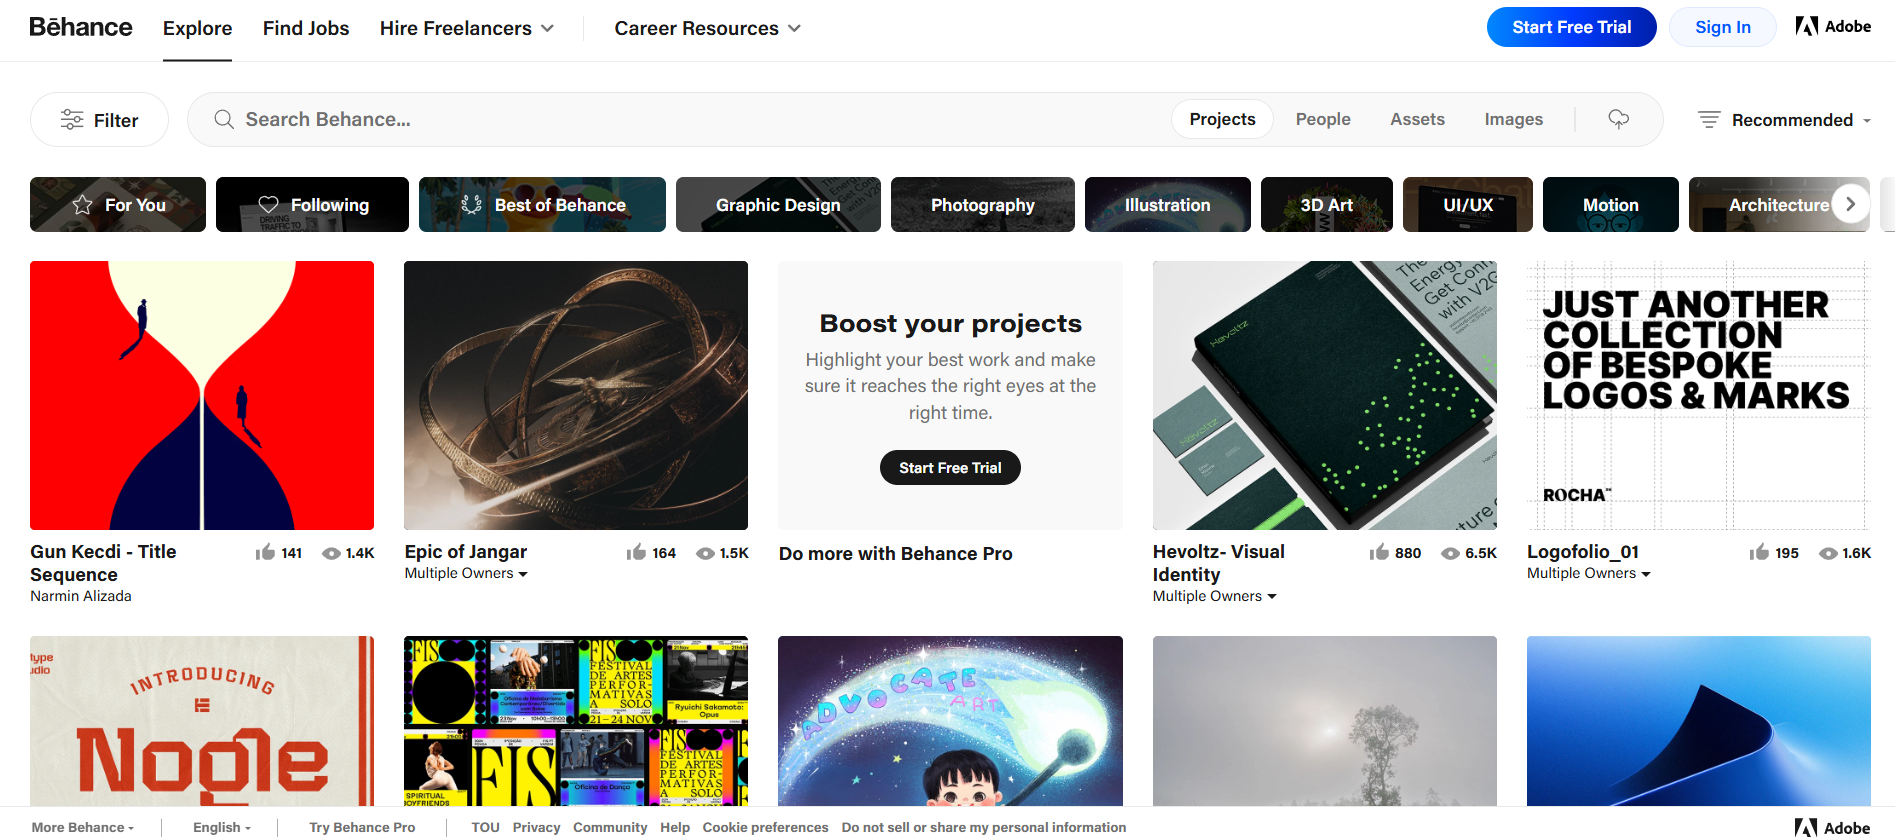Image resolution: width=1895 pixels, height=837 pixels.
Task: Open the Adobe logo link in header
Action: (x=1833, y=27)
